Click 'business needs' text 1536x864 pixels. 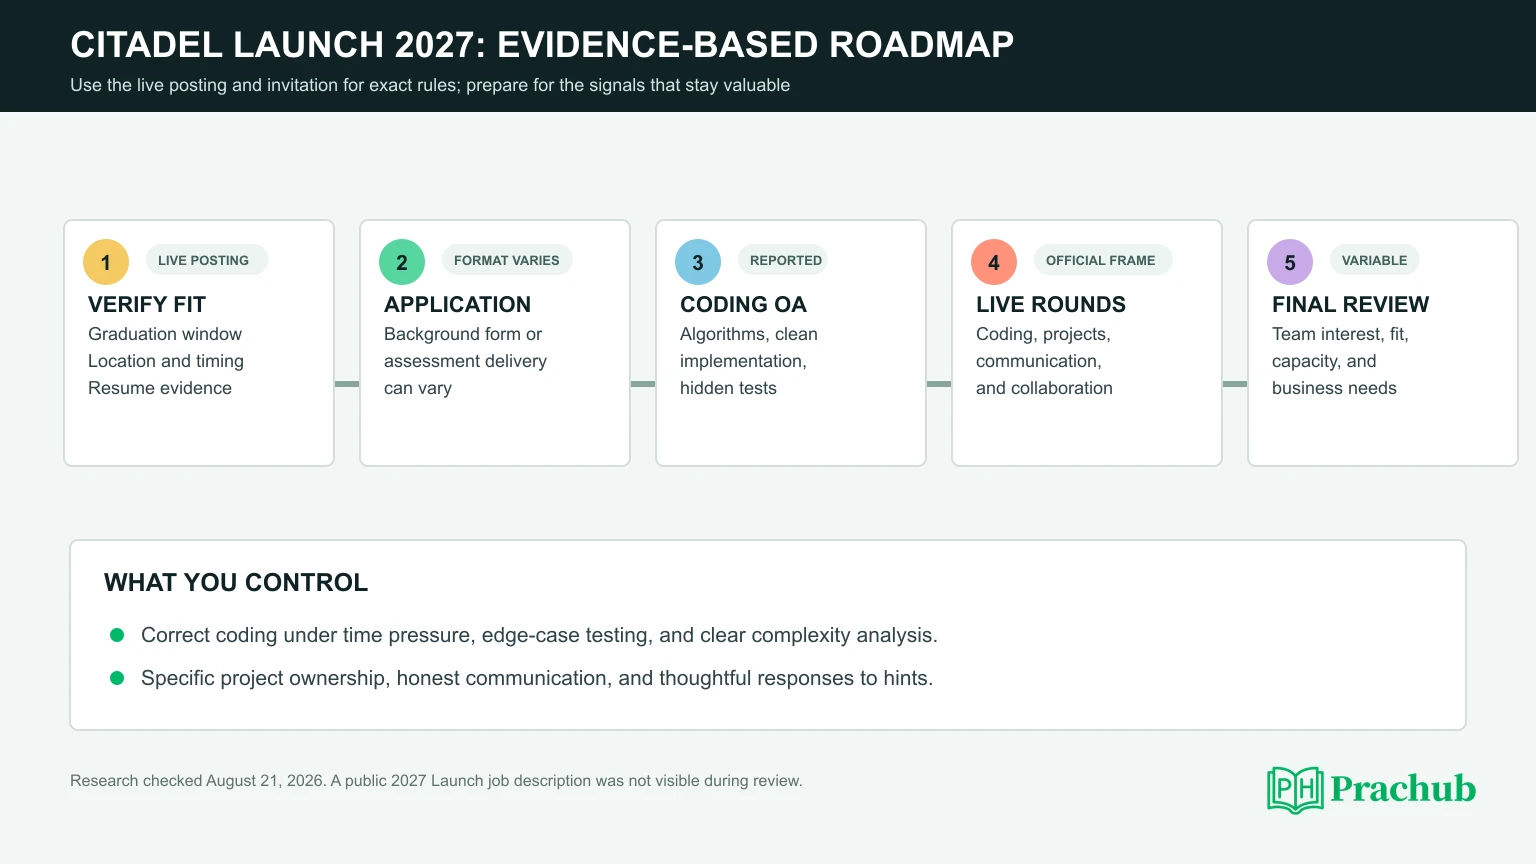tap(1334, 388)
